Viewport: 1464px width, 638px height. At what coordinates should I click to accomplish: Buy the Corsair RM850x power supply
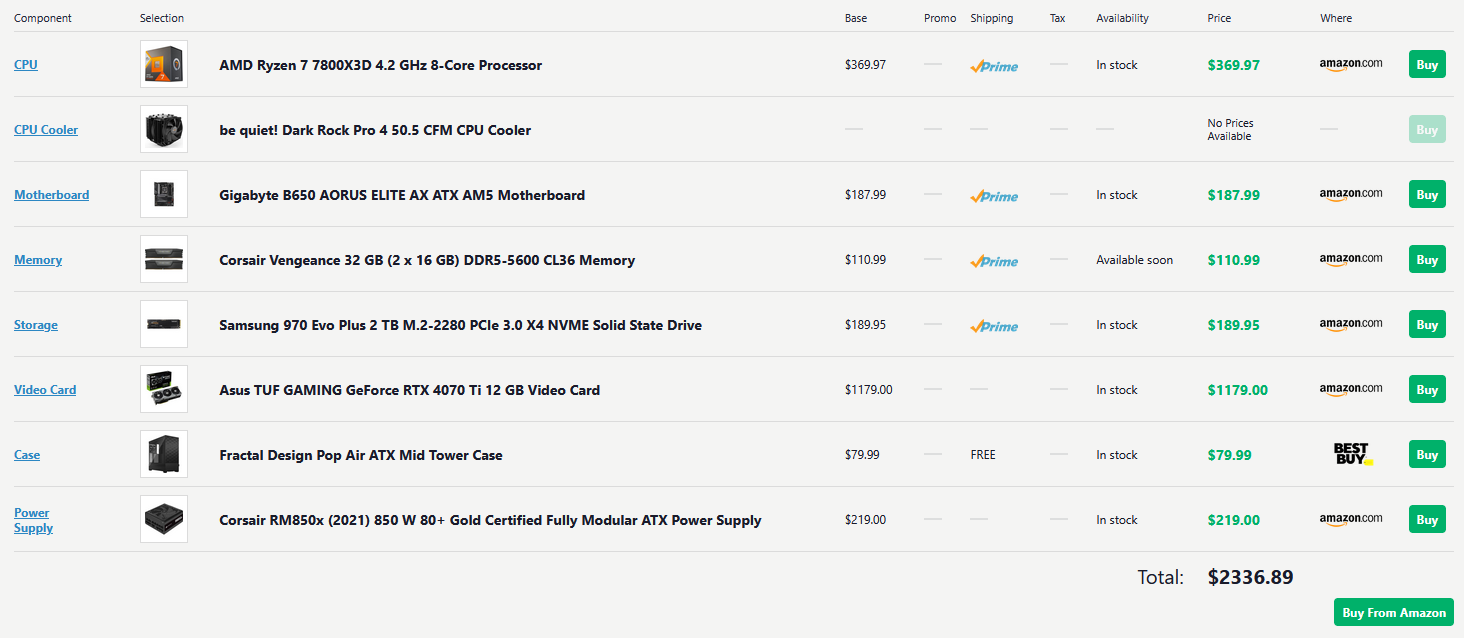[1427, 520]
